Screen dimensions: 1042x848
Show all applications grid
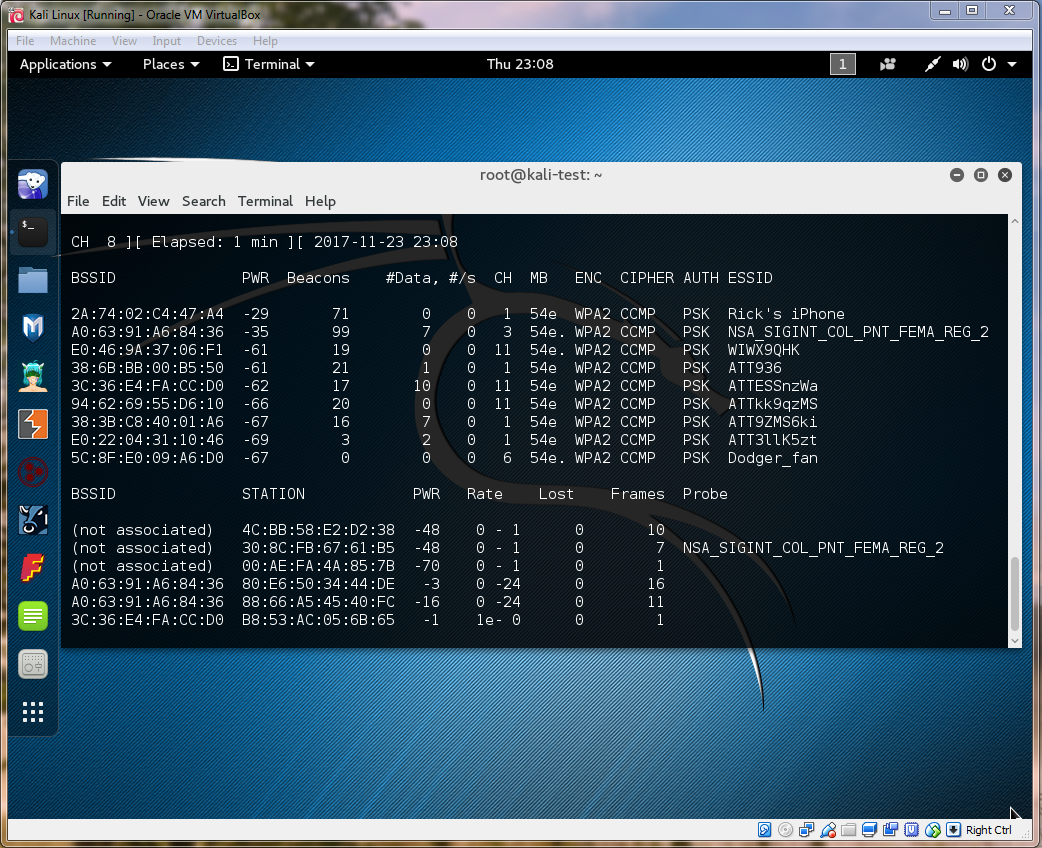click(33, 712)
